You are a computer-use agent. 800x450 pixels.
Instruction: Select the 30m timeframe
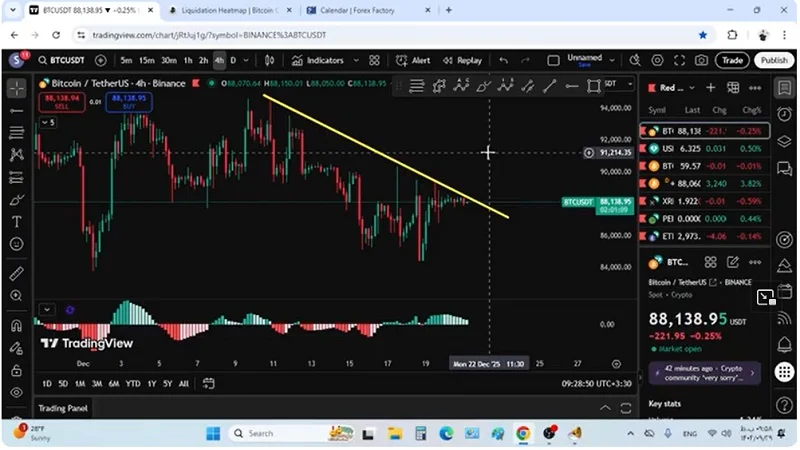point(169,60)
